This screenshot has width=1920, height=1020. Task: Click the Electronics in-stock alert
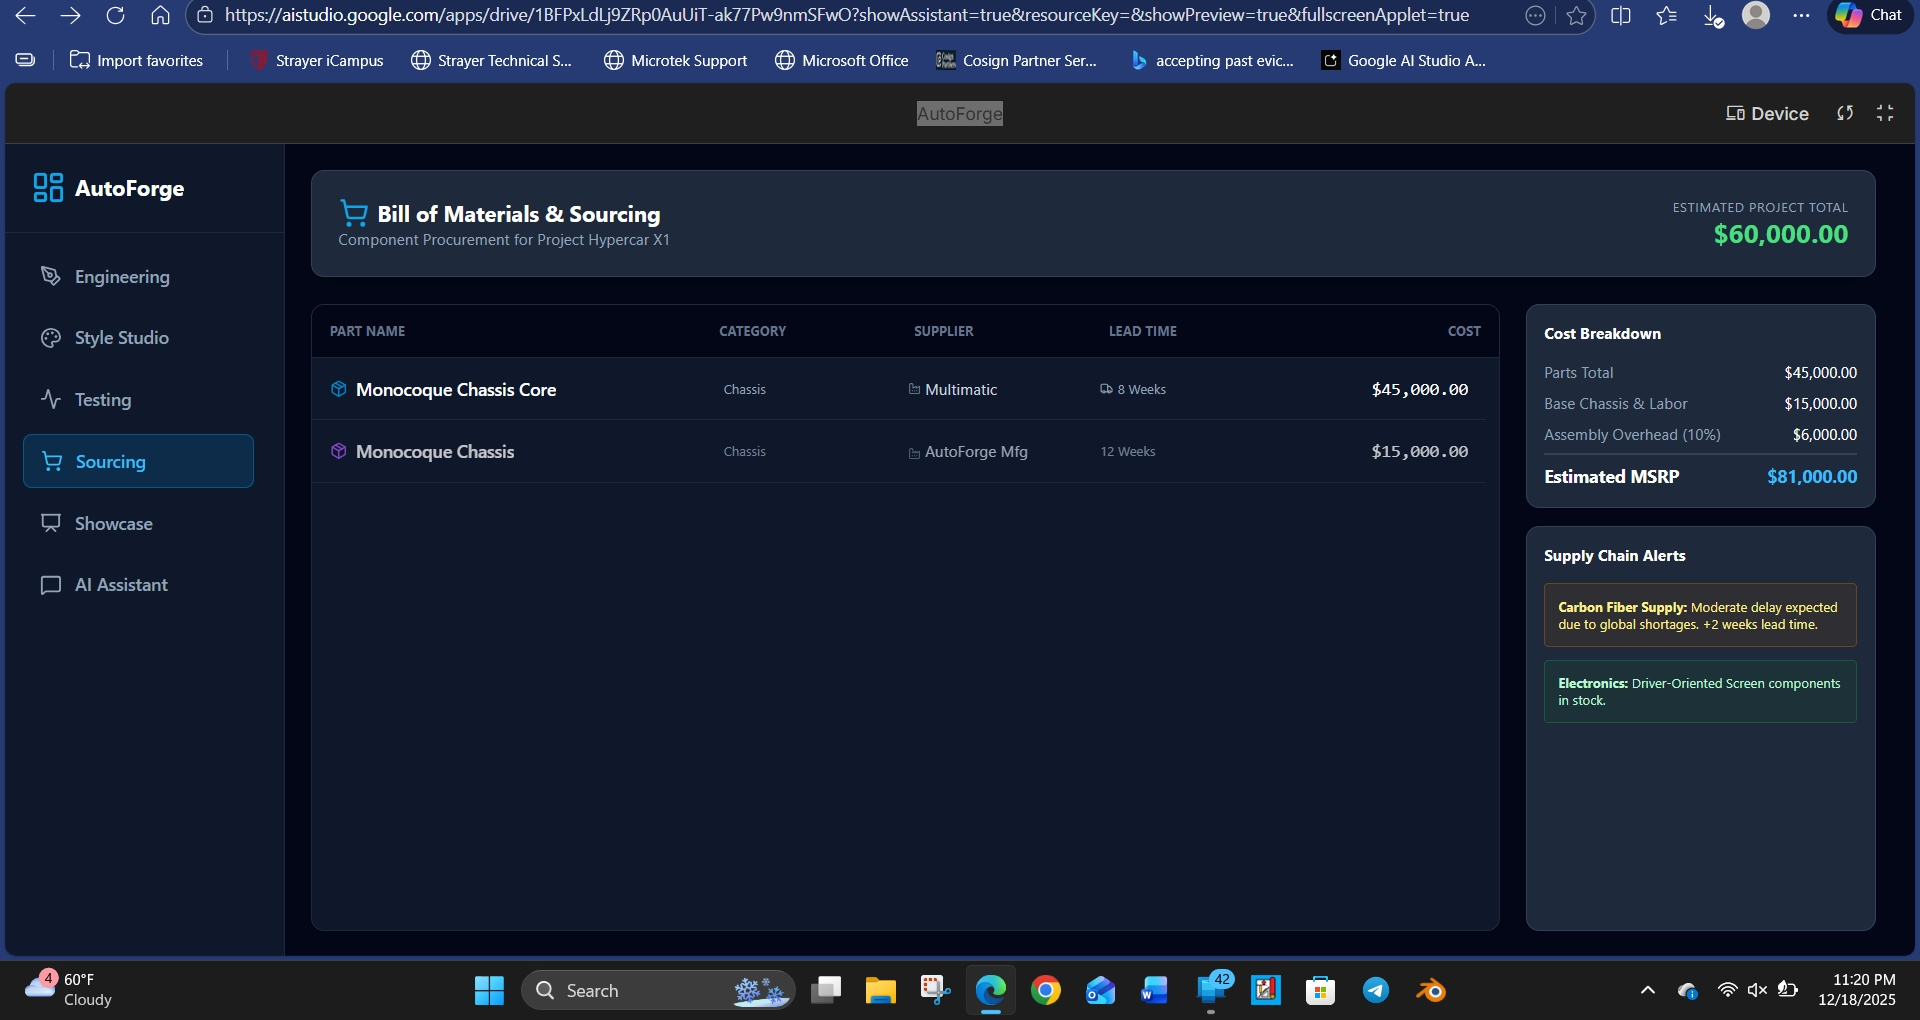coord(1699,692)
